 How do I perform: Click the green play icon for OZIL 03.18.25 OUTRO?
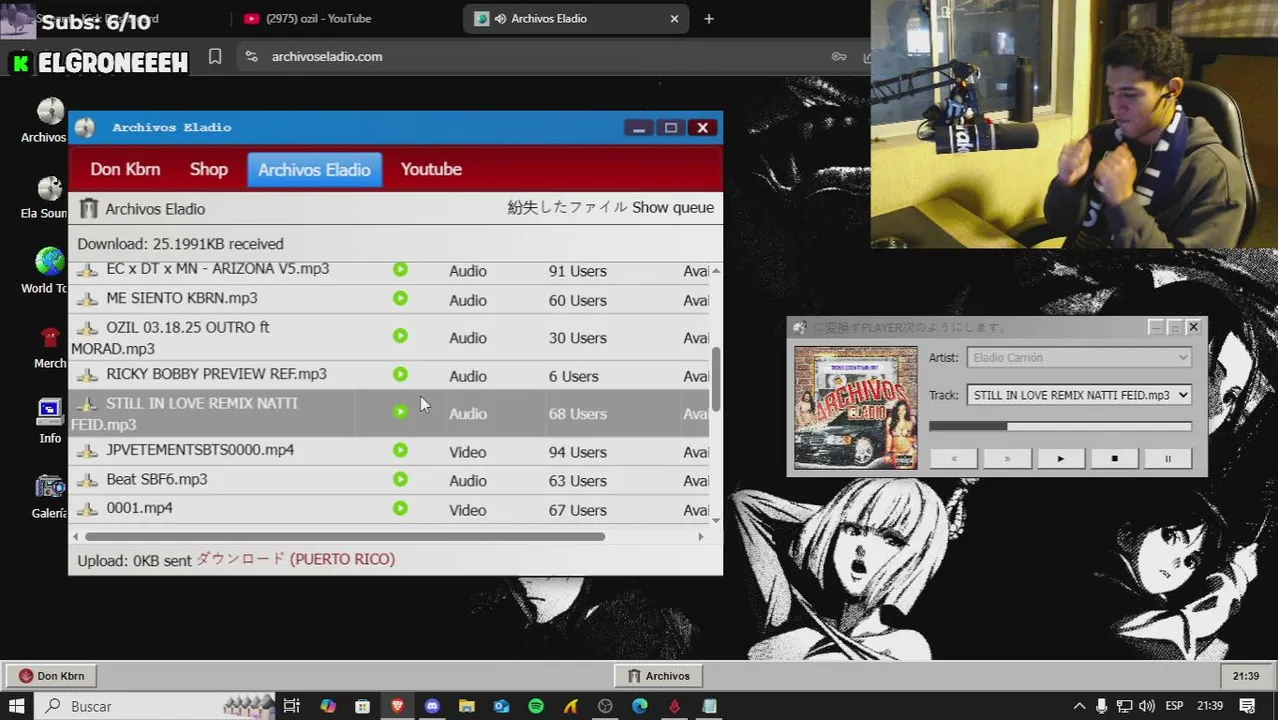coord(400,336)
